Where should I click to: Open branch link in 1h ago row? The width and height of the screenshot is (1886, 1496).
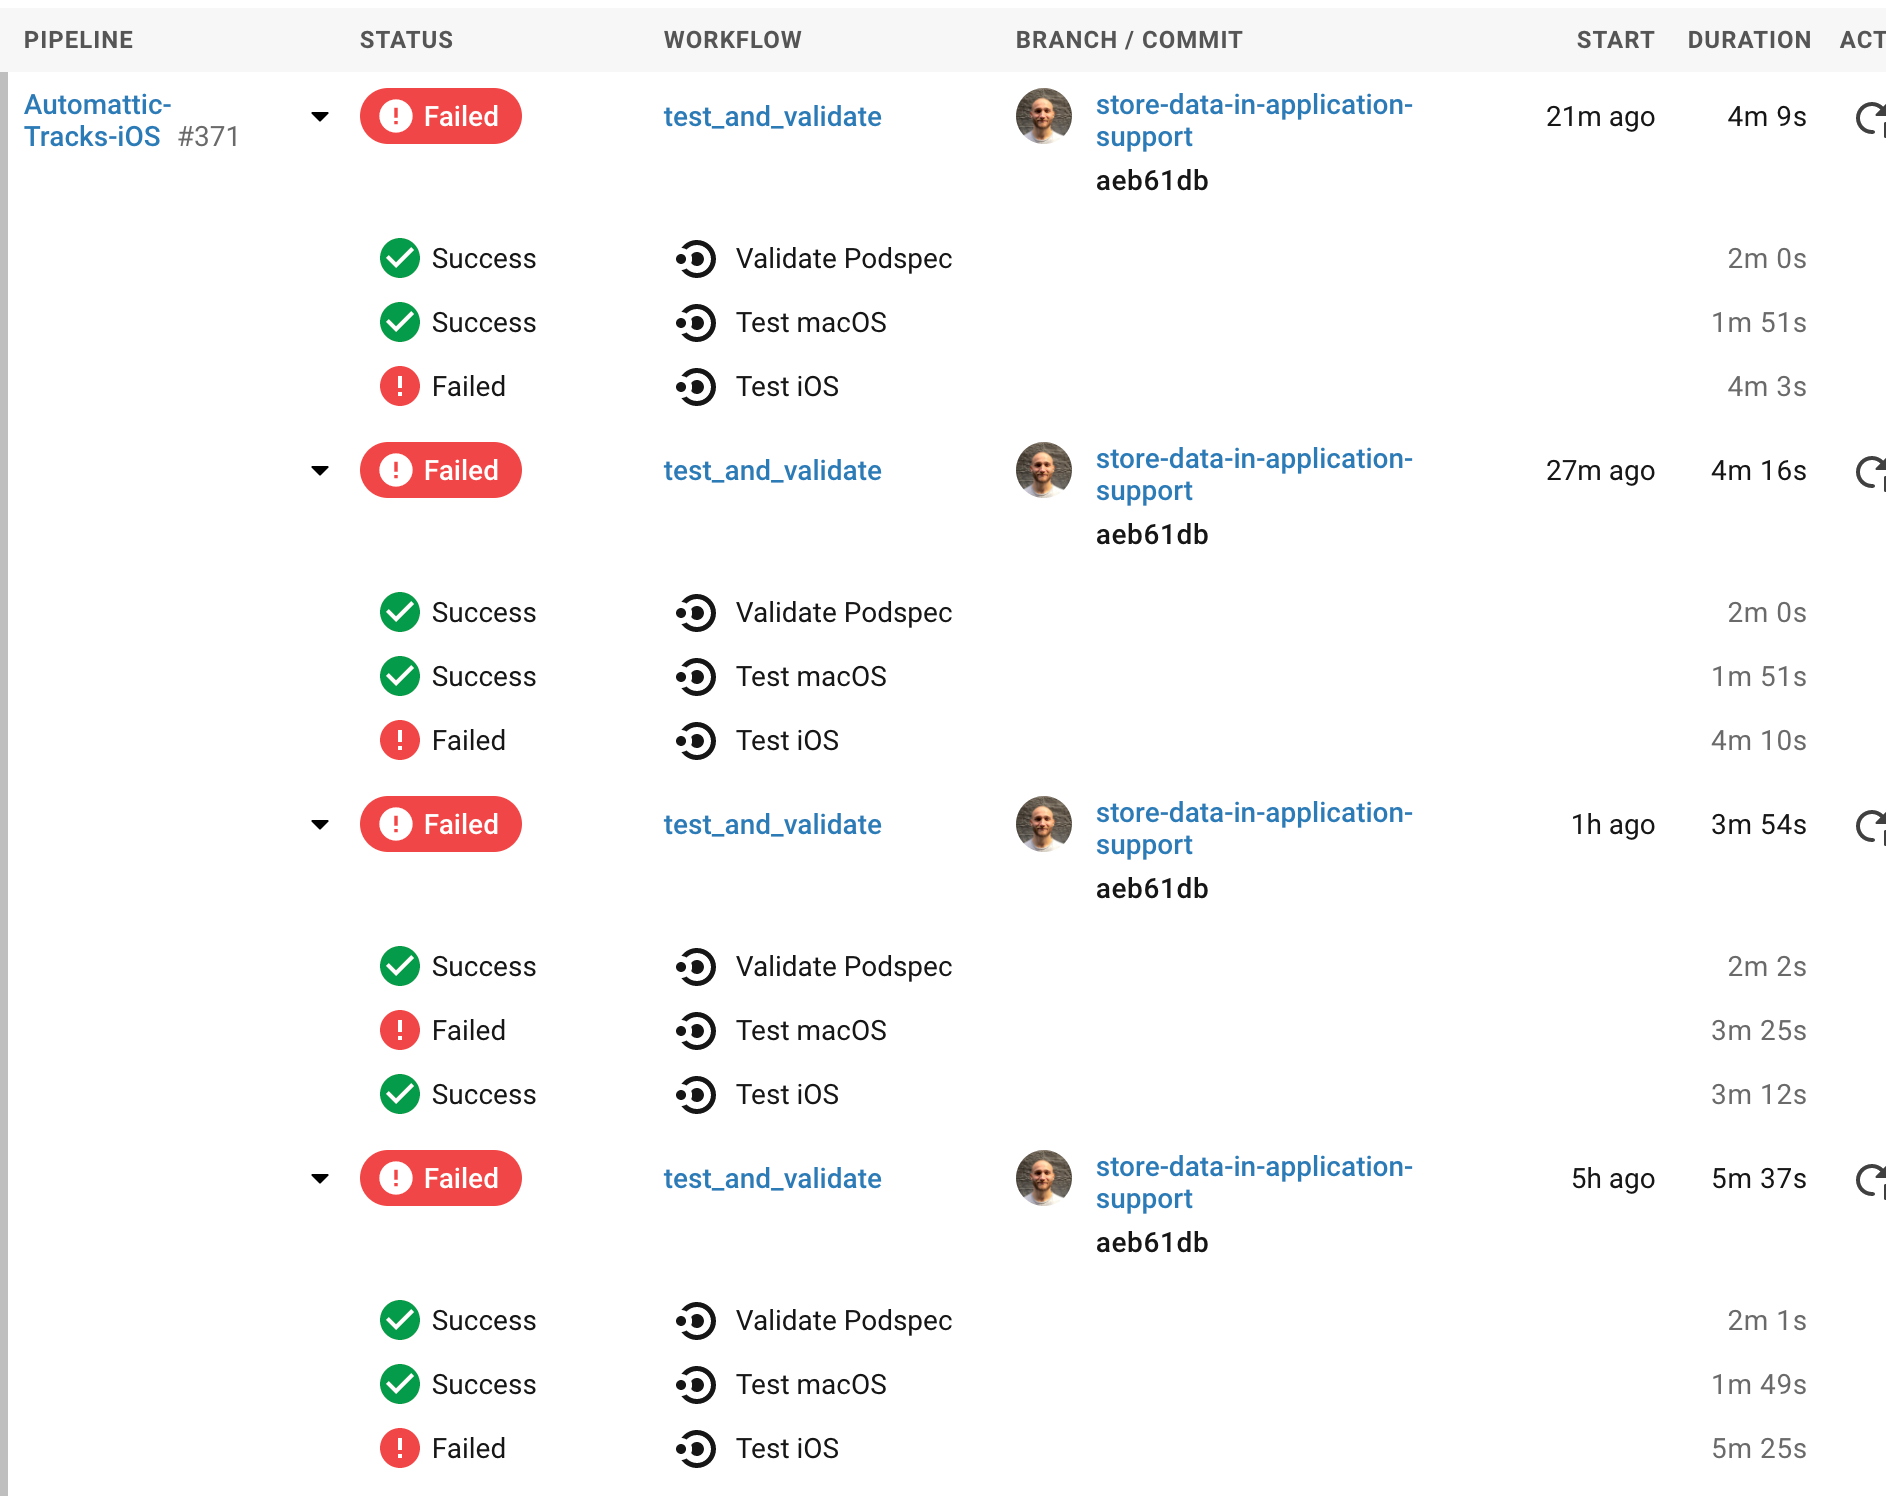pyautogui.click(x=1254, y=828)
